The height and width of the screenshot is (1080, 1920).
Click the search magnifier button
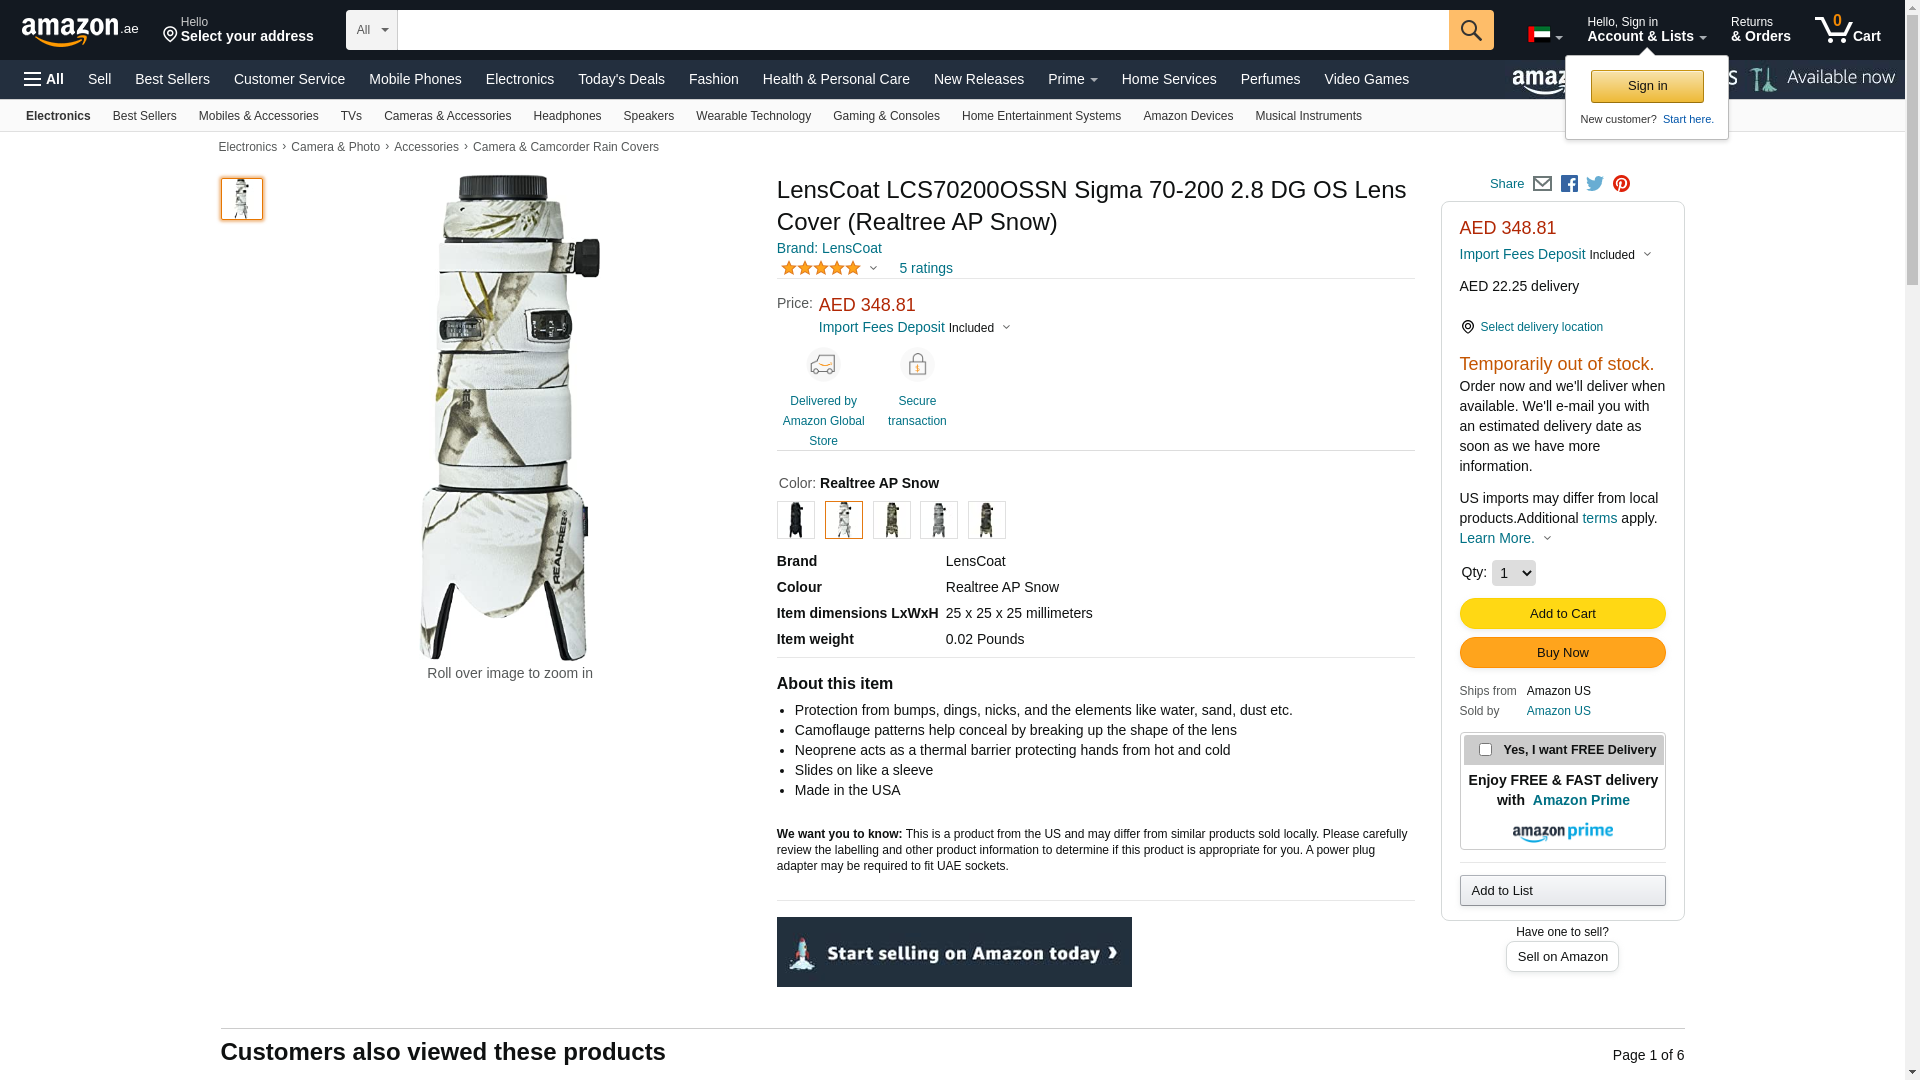click(x=1471, y=30)
